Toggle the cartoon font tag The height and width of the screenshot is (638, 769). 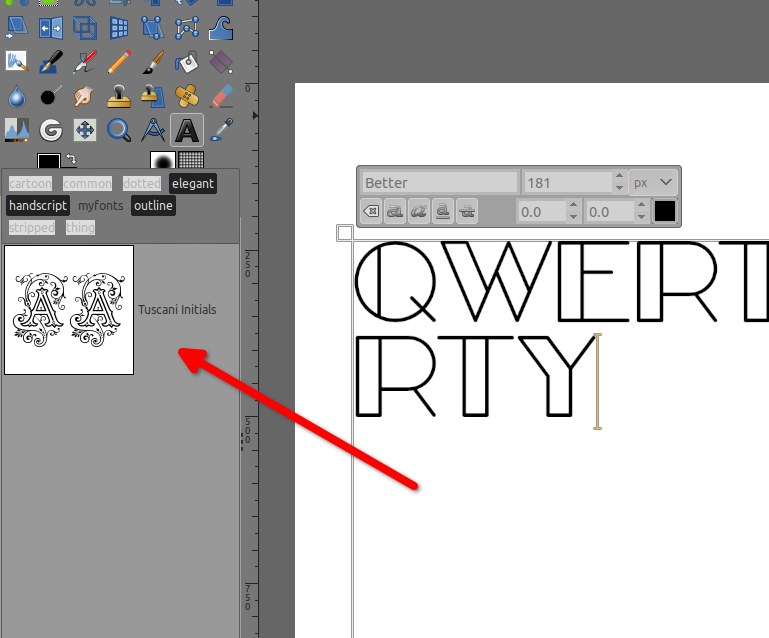[x=30, y=183]
